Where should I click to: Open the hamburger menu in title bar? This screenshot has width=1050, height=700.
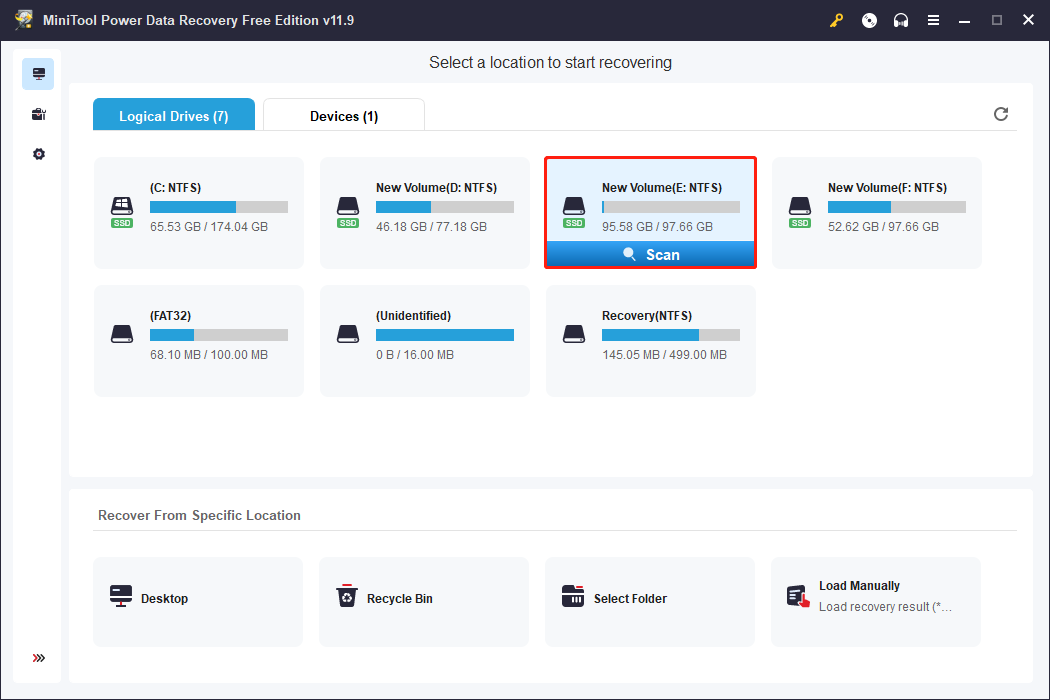tap(933, 20)
